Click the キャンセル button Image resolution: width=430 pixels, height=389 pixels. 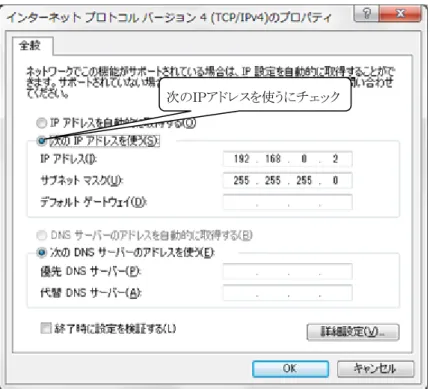point(375,369)
